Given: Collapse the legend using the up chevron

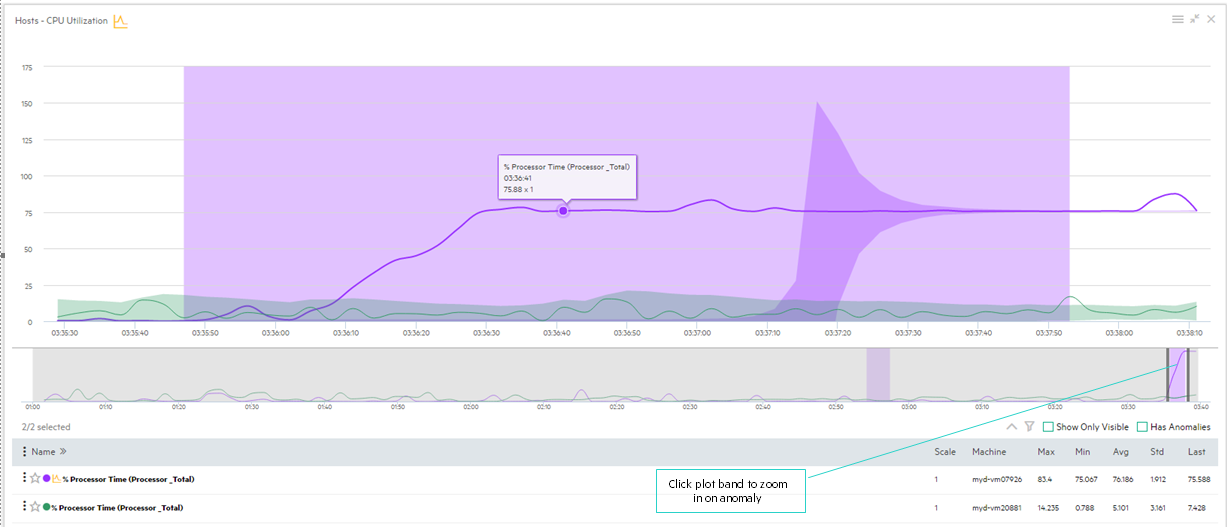Looking at the screenshot, I should [x=1011, y=427].
